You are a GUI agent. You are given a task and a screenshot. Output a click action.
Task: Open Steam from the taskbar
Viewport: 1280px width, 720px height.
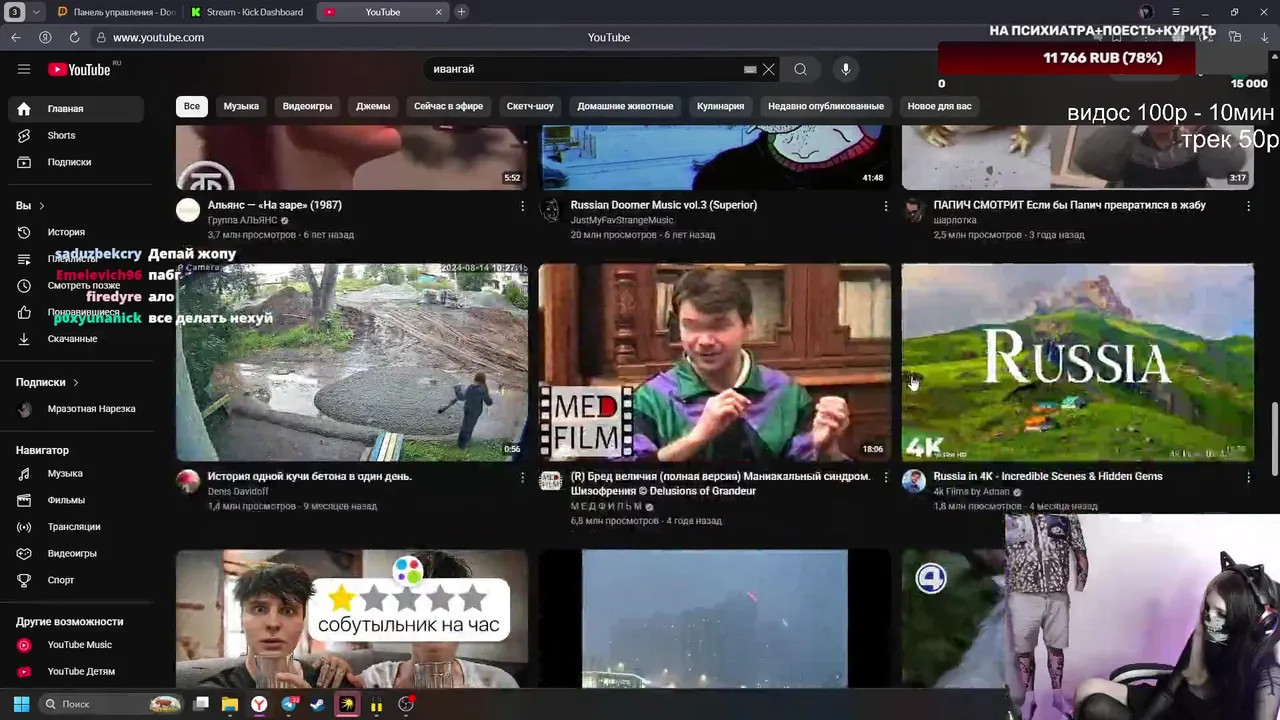(x=316, y=704)
